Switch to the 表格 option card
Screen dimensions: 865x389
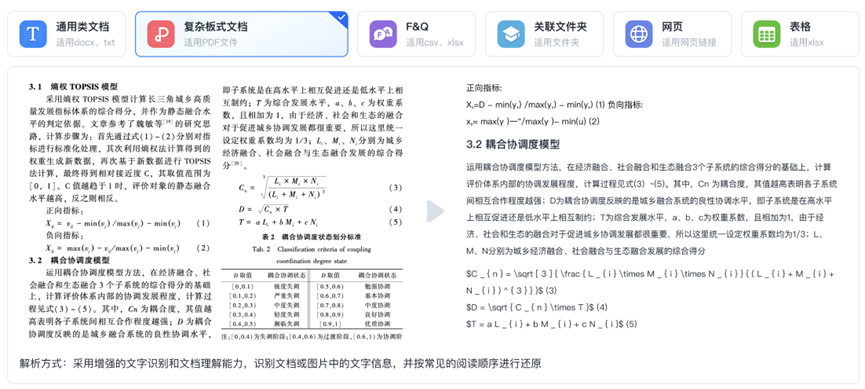800,34
